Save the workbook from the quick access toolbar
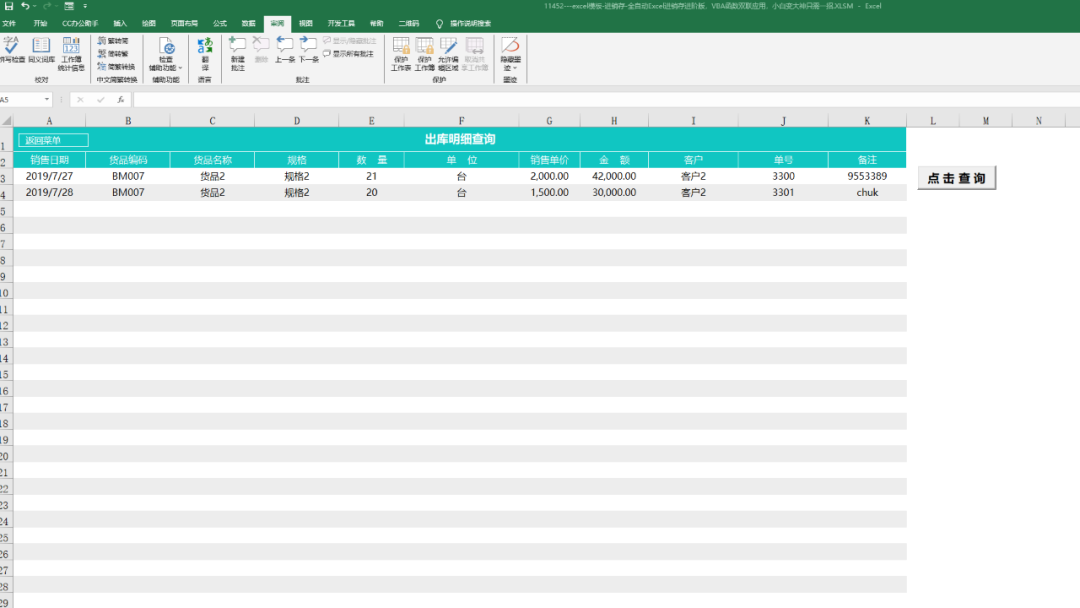 9,6
